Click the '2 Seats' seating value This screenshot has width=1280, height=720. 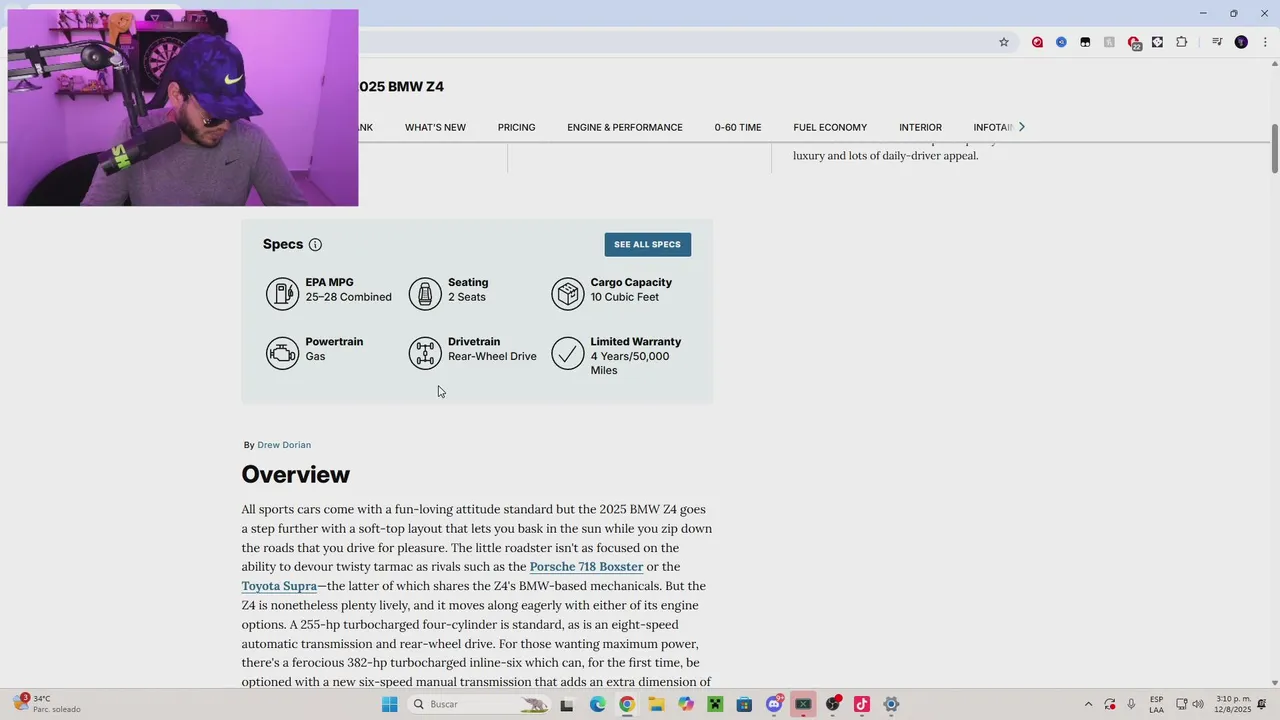(x=467, y=297)
